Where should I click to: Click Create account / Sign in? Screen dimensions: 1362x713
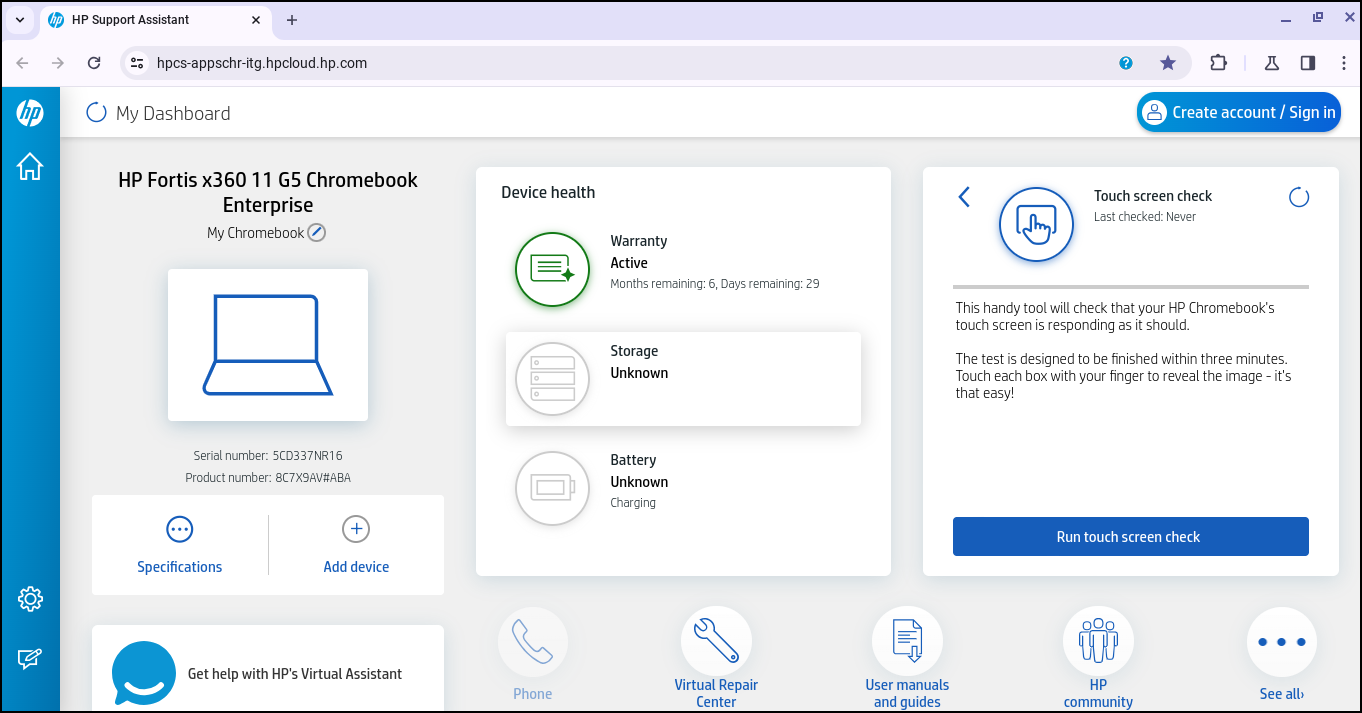coord(1239,112)
